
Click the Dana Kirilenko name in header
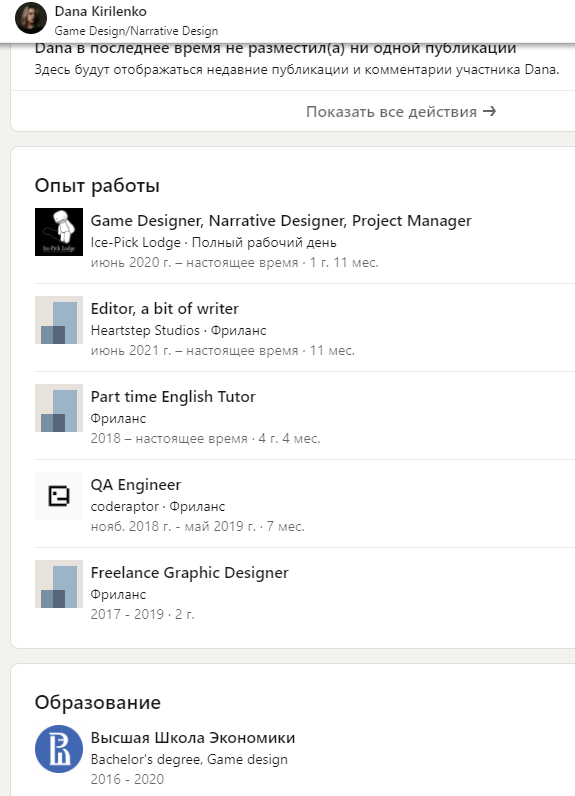[100, 11]
